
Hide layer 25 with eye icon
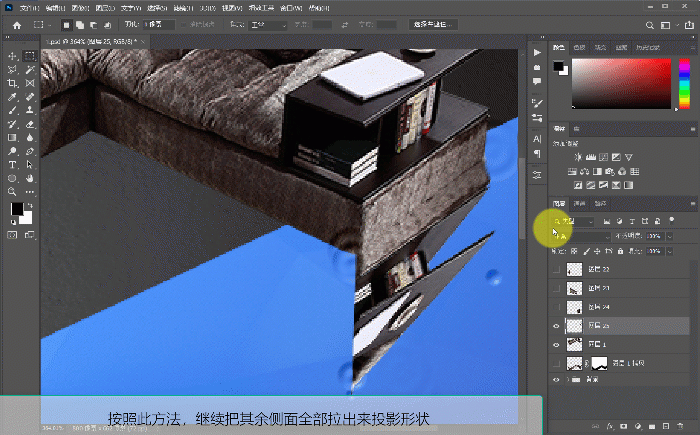tap(556, 326)
